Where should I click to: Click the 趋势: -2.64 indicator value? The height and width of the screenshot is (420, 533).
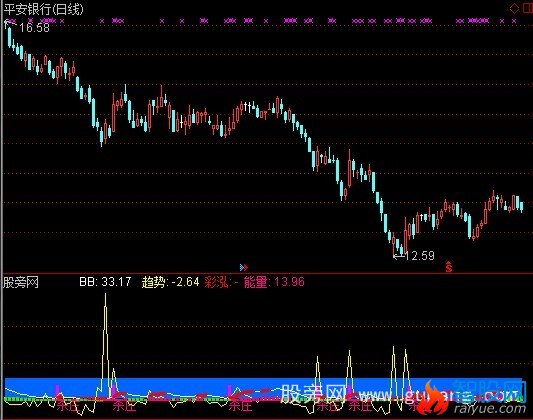tap(170, 282)
